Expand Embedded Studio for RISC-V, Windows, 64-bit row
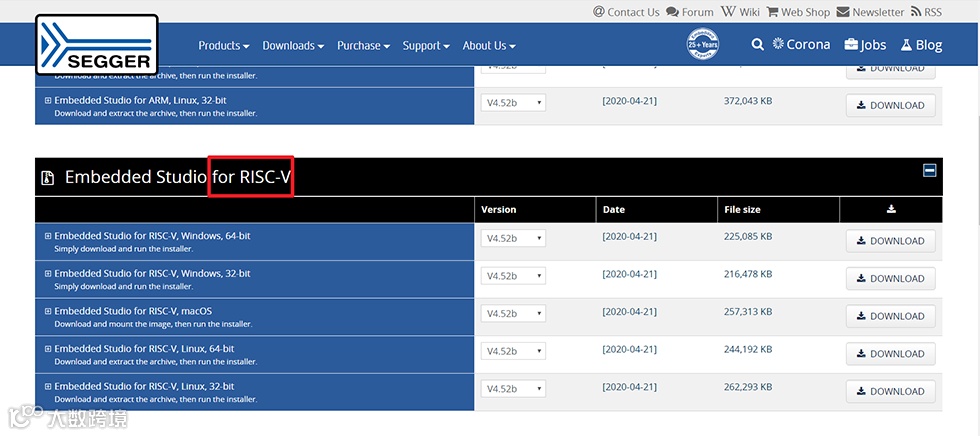This screenshot has height=436, width=980. pos(48,236)
